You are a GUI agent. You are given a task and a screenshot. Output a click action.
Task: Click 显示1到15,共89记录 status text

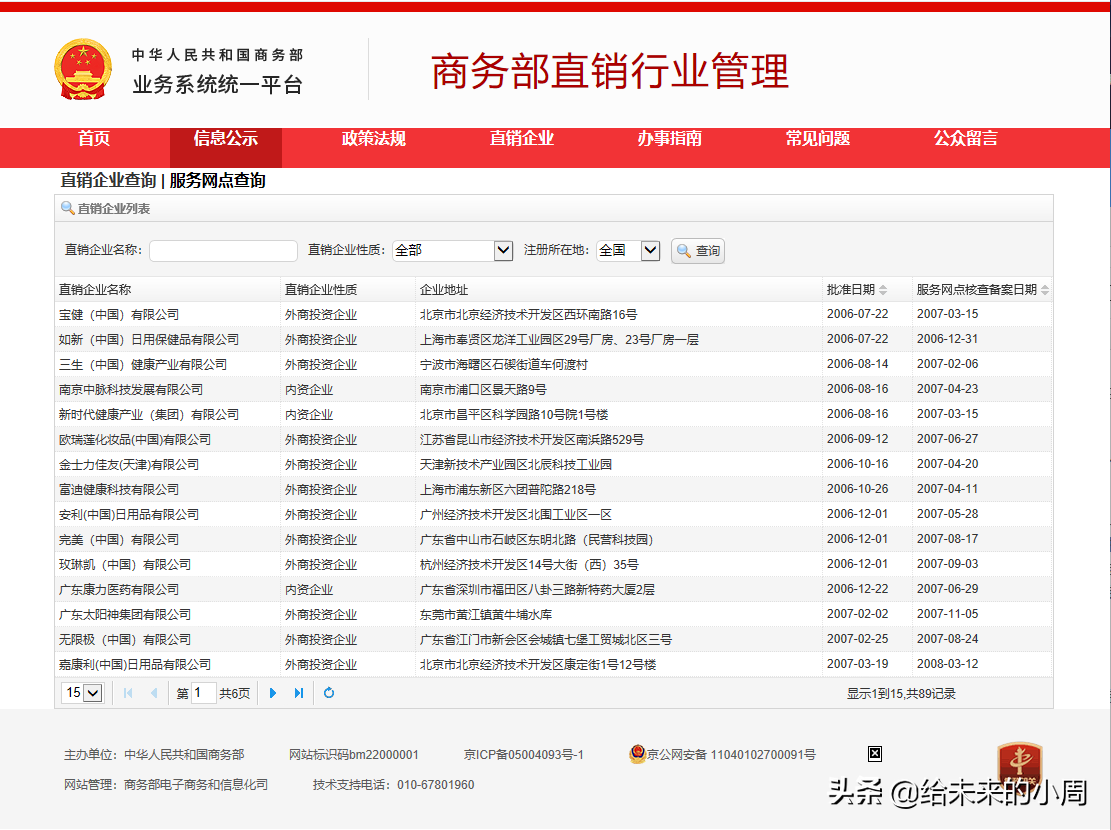[x=901, y=694]
